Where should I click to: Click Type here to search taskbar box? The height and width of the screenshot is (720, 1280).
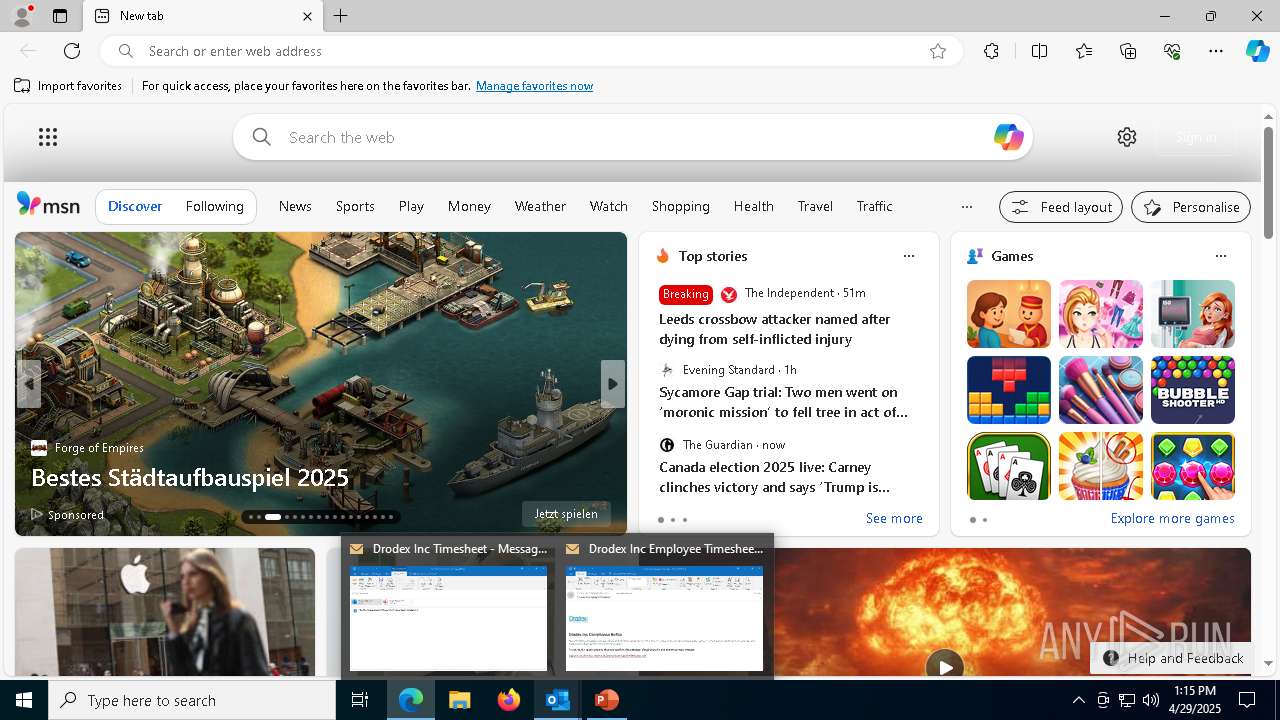click(192, 700)
